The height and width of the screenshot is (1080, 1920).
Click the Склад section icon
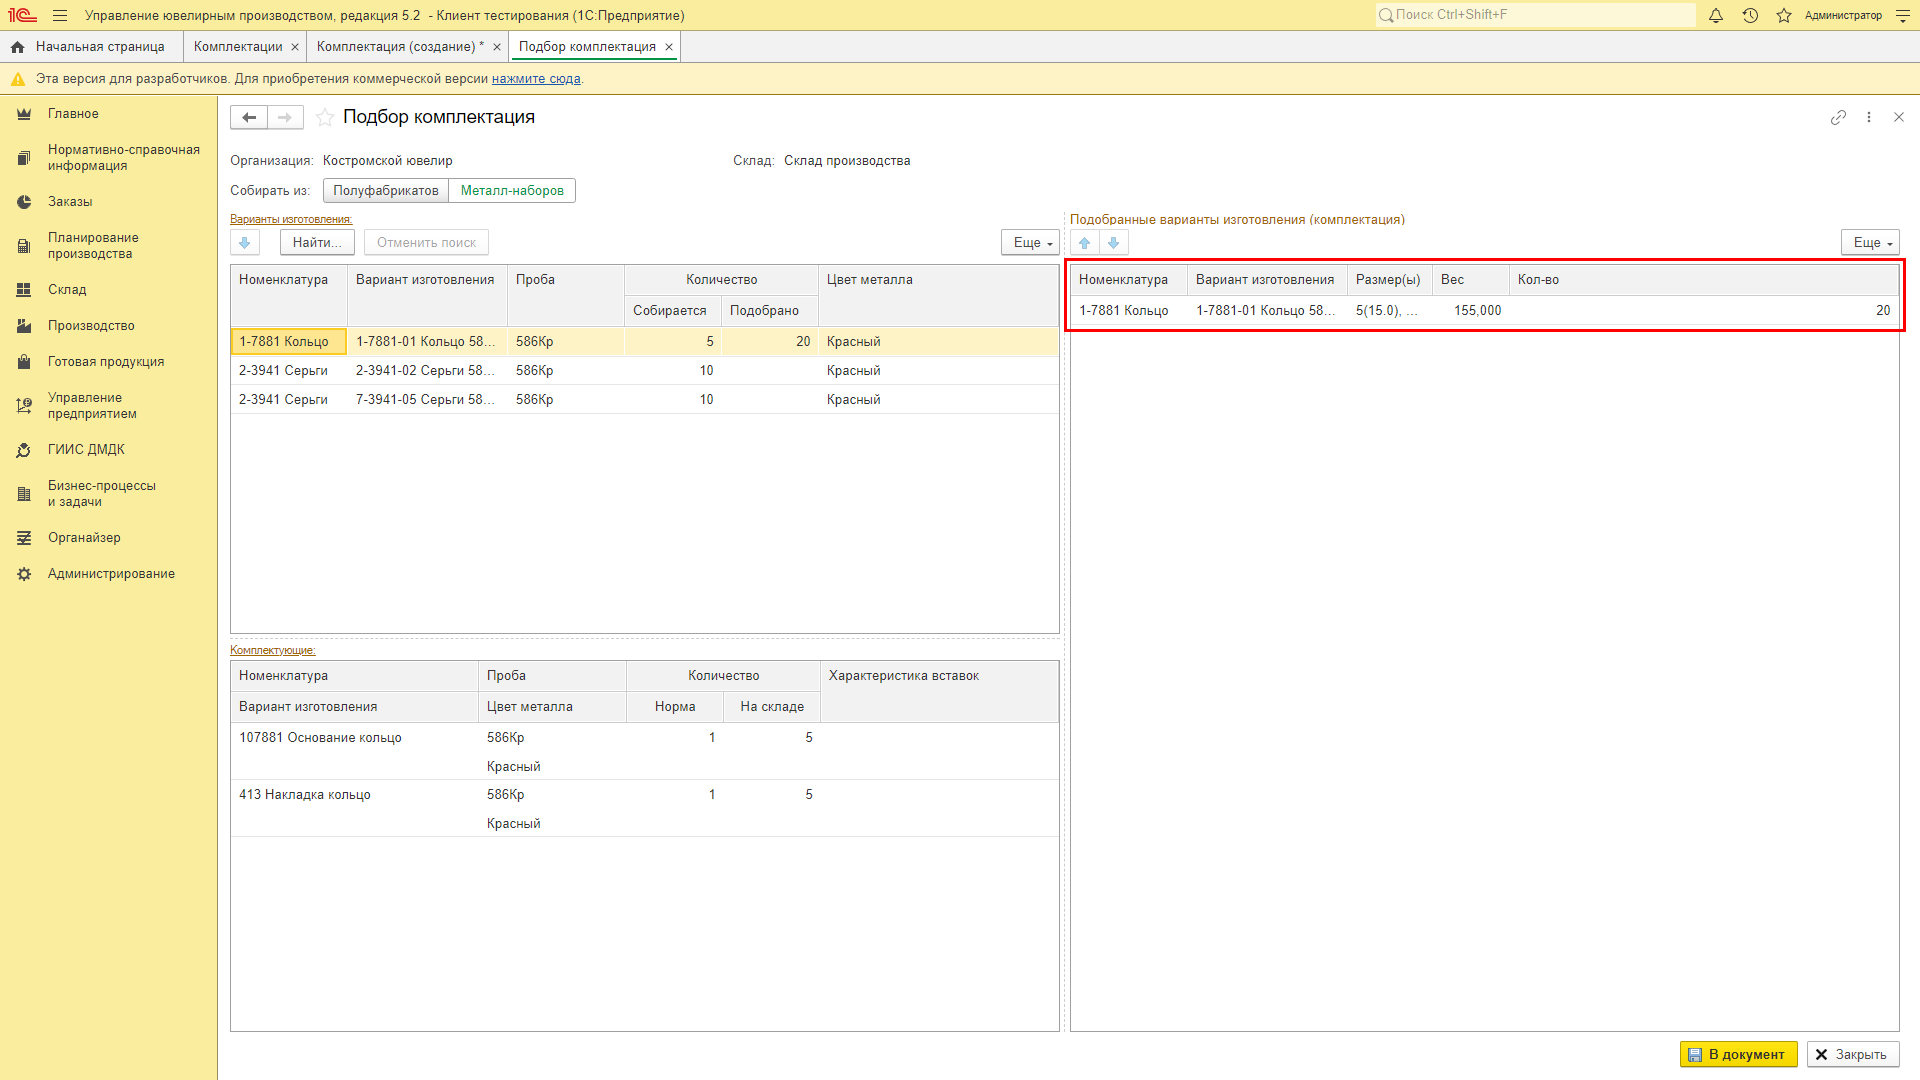pyautogui.click(x=24, y=290)
